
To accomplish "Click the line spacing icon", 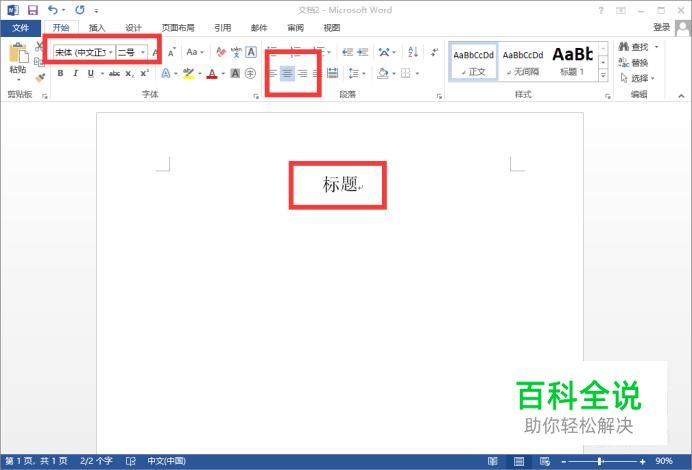I will [x=354, y=73].
